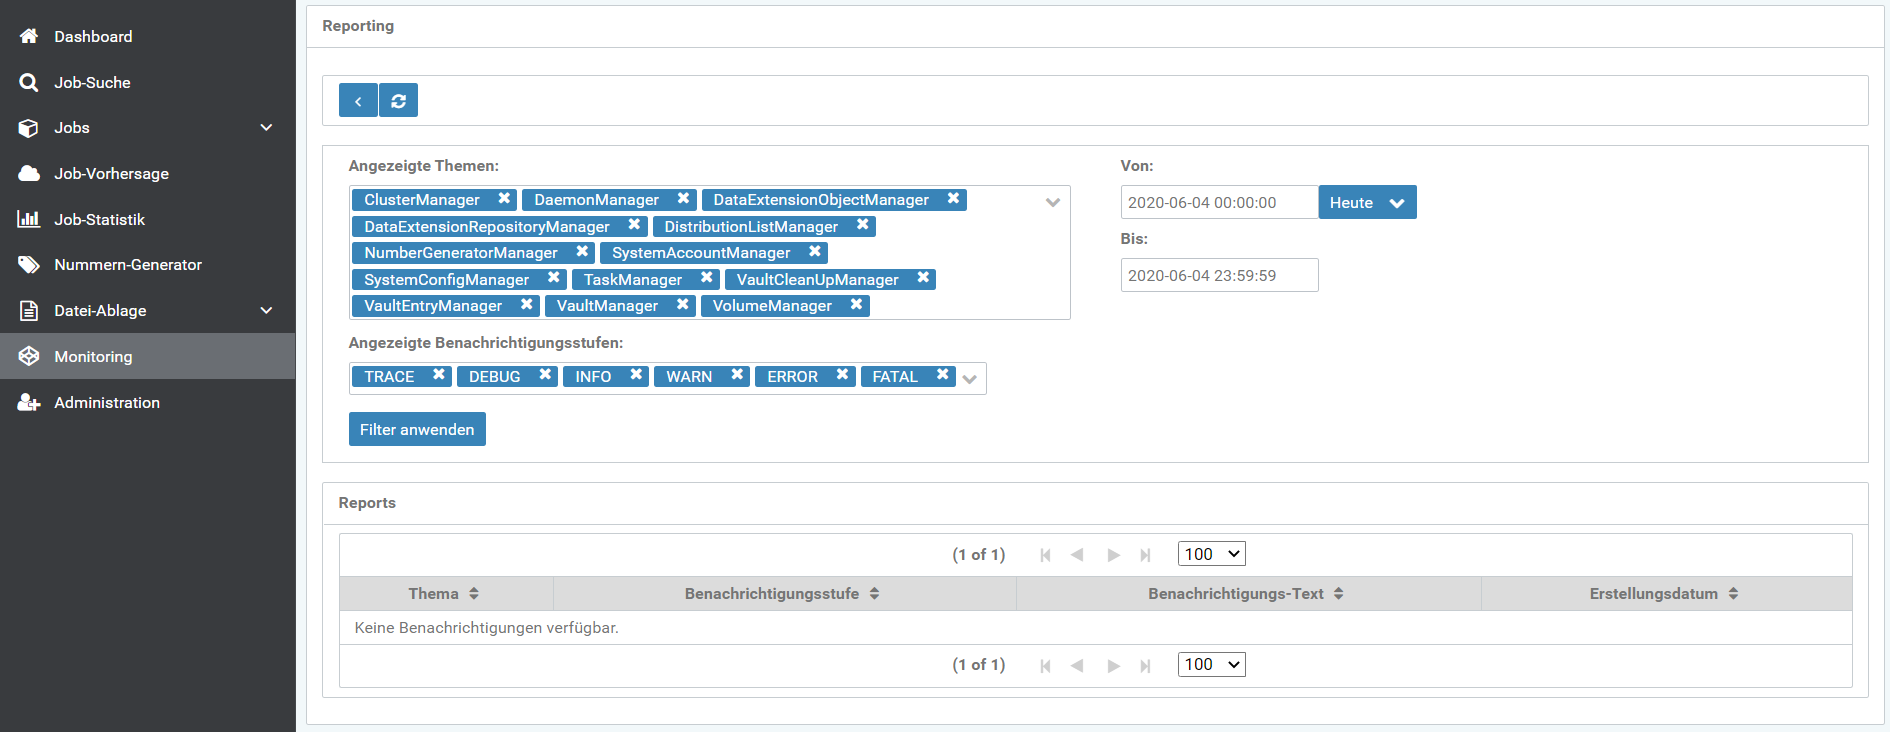Remove the VaultCleanUpManager topic tag
The height and width of the screenshot is (732, 1890).
[x=923, y=278]
